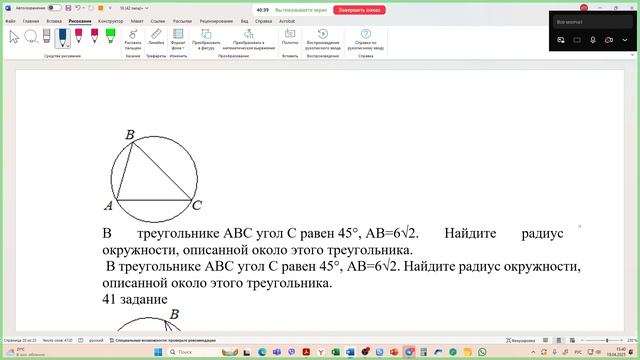Click the share screen icon in meeting panel

pyautogui.click(x=561, y=40)
